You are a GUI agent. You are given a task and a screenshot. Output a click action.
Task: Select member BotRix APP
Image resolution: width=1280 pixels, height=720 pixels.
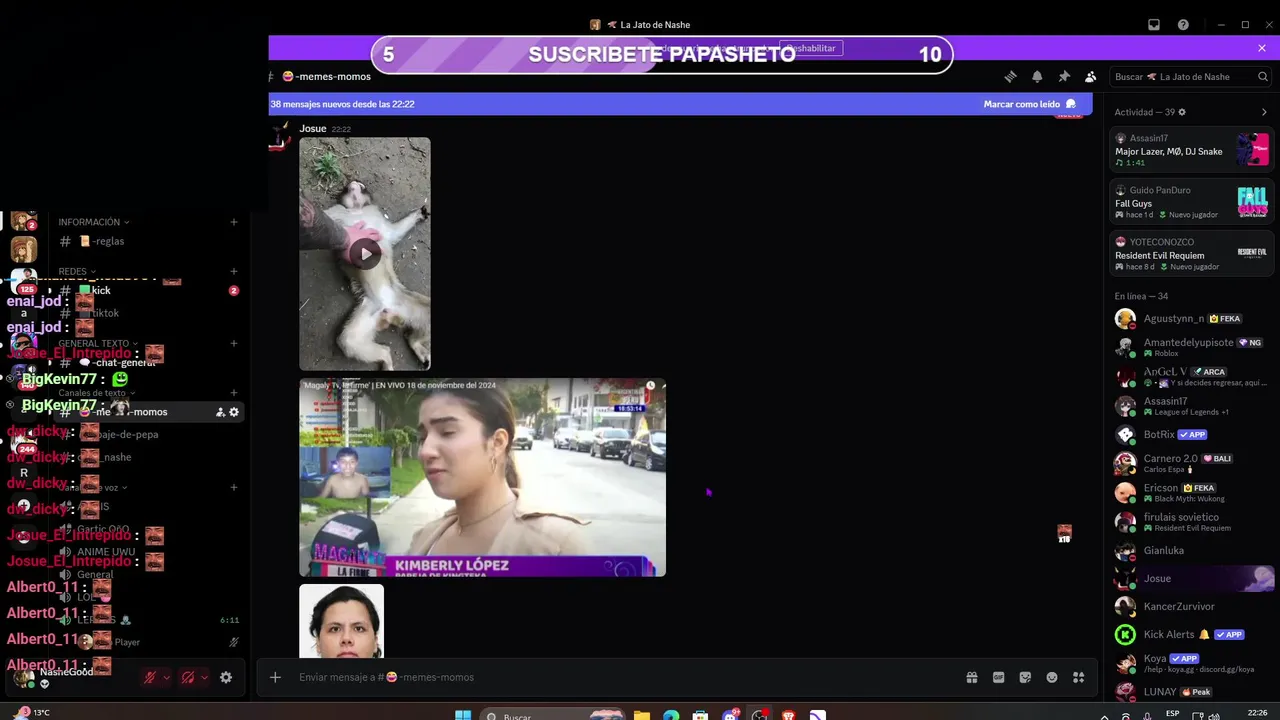1192,434
